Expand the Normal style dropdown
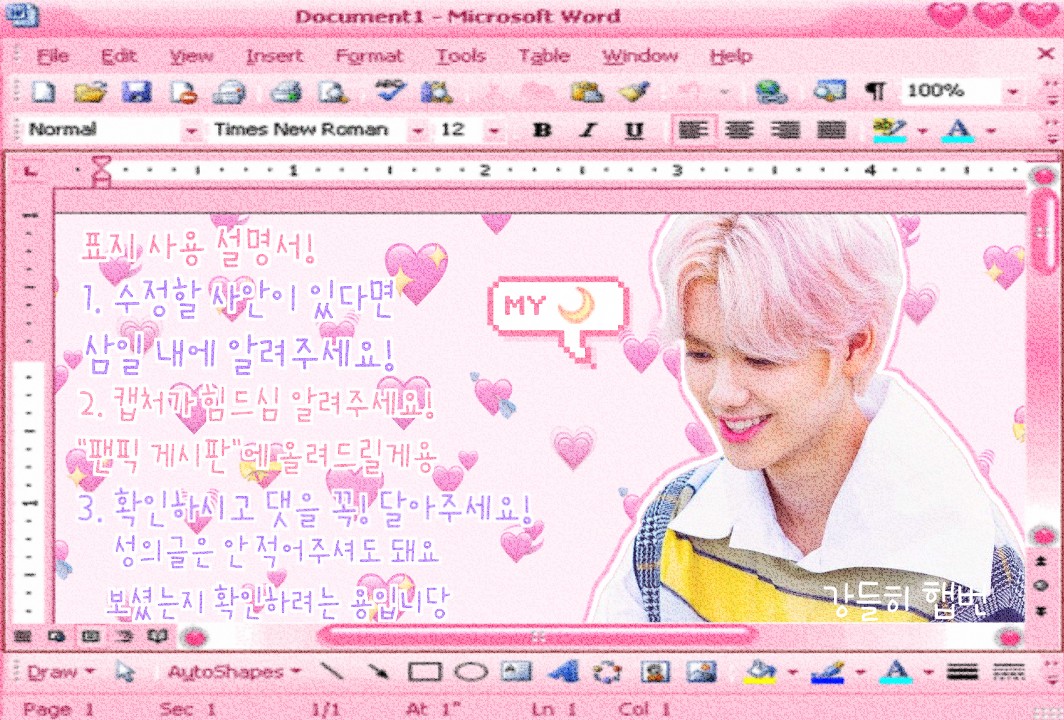Viewport: 1064px width, 720px height. (191, 130)
